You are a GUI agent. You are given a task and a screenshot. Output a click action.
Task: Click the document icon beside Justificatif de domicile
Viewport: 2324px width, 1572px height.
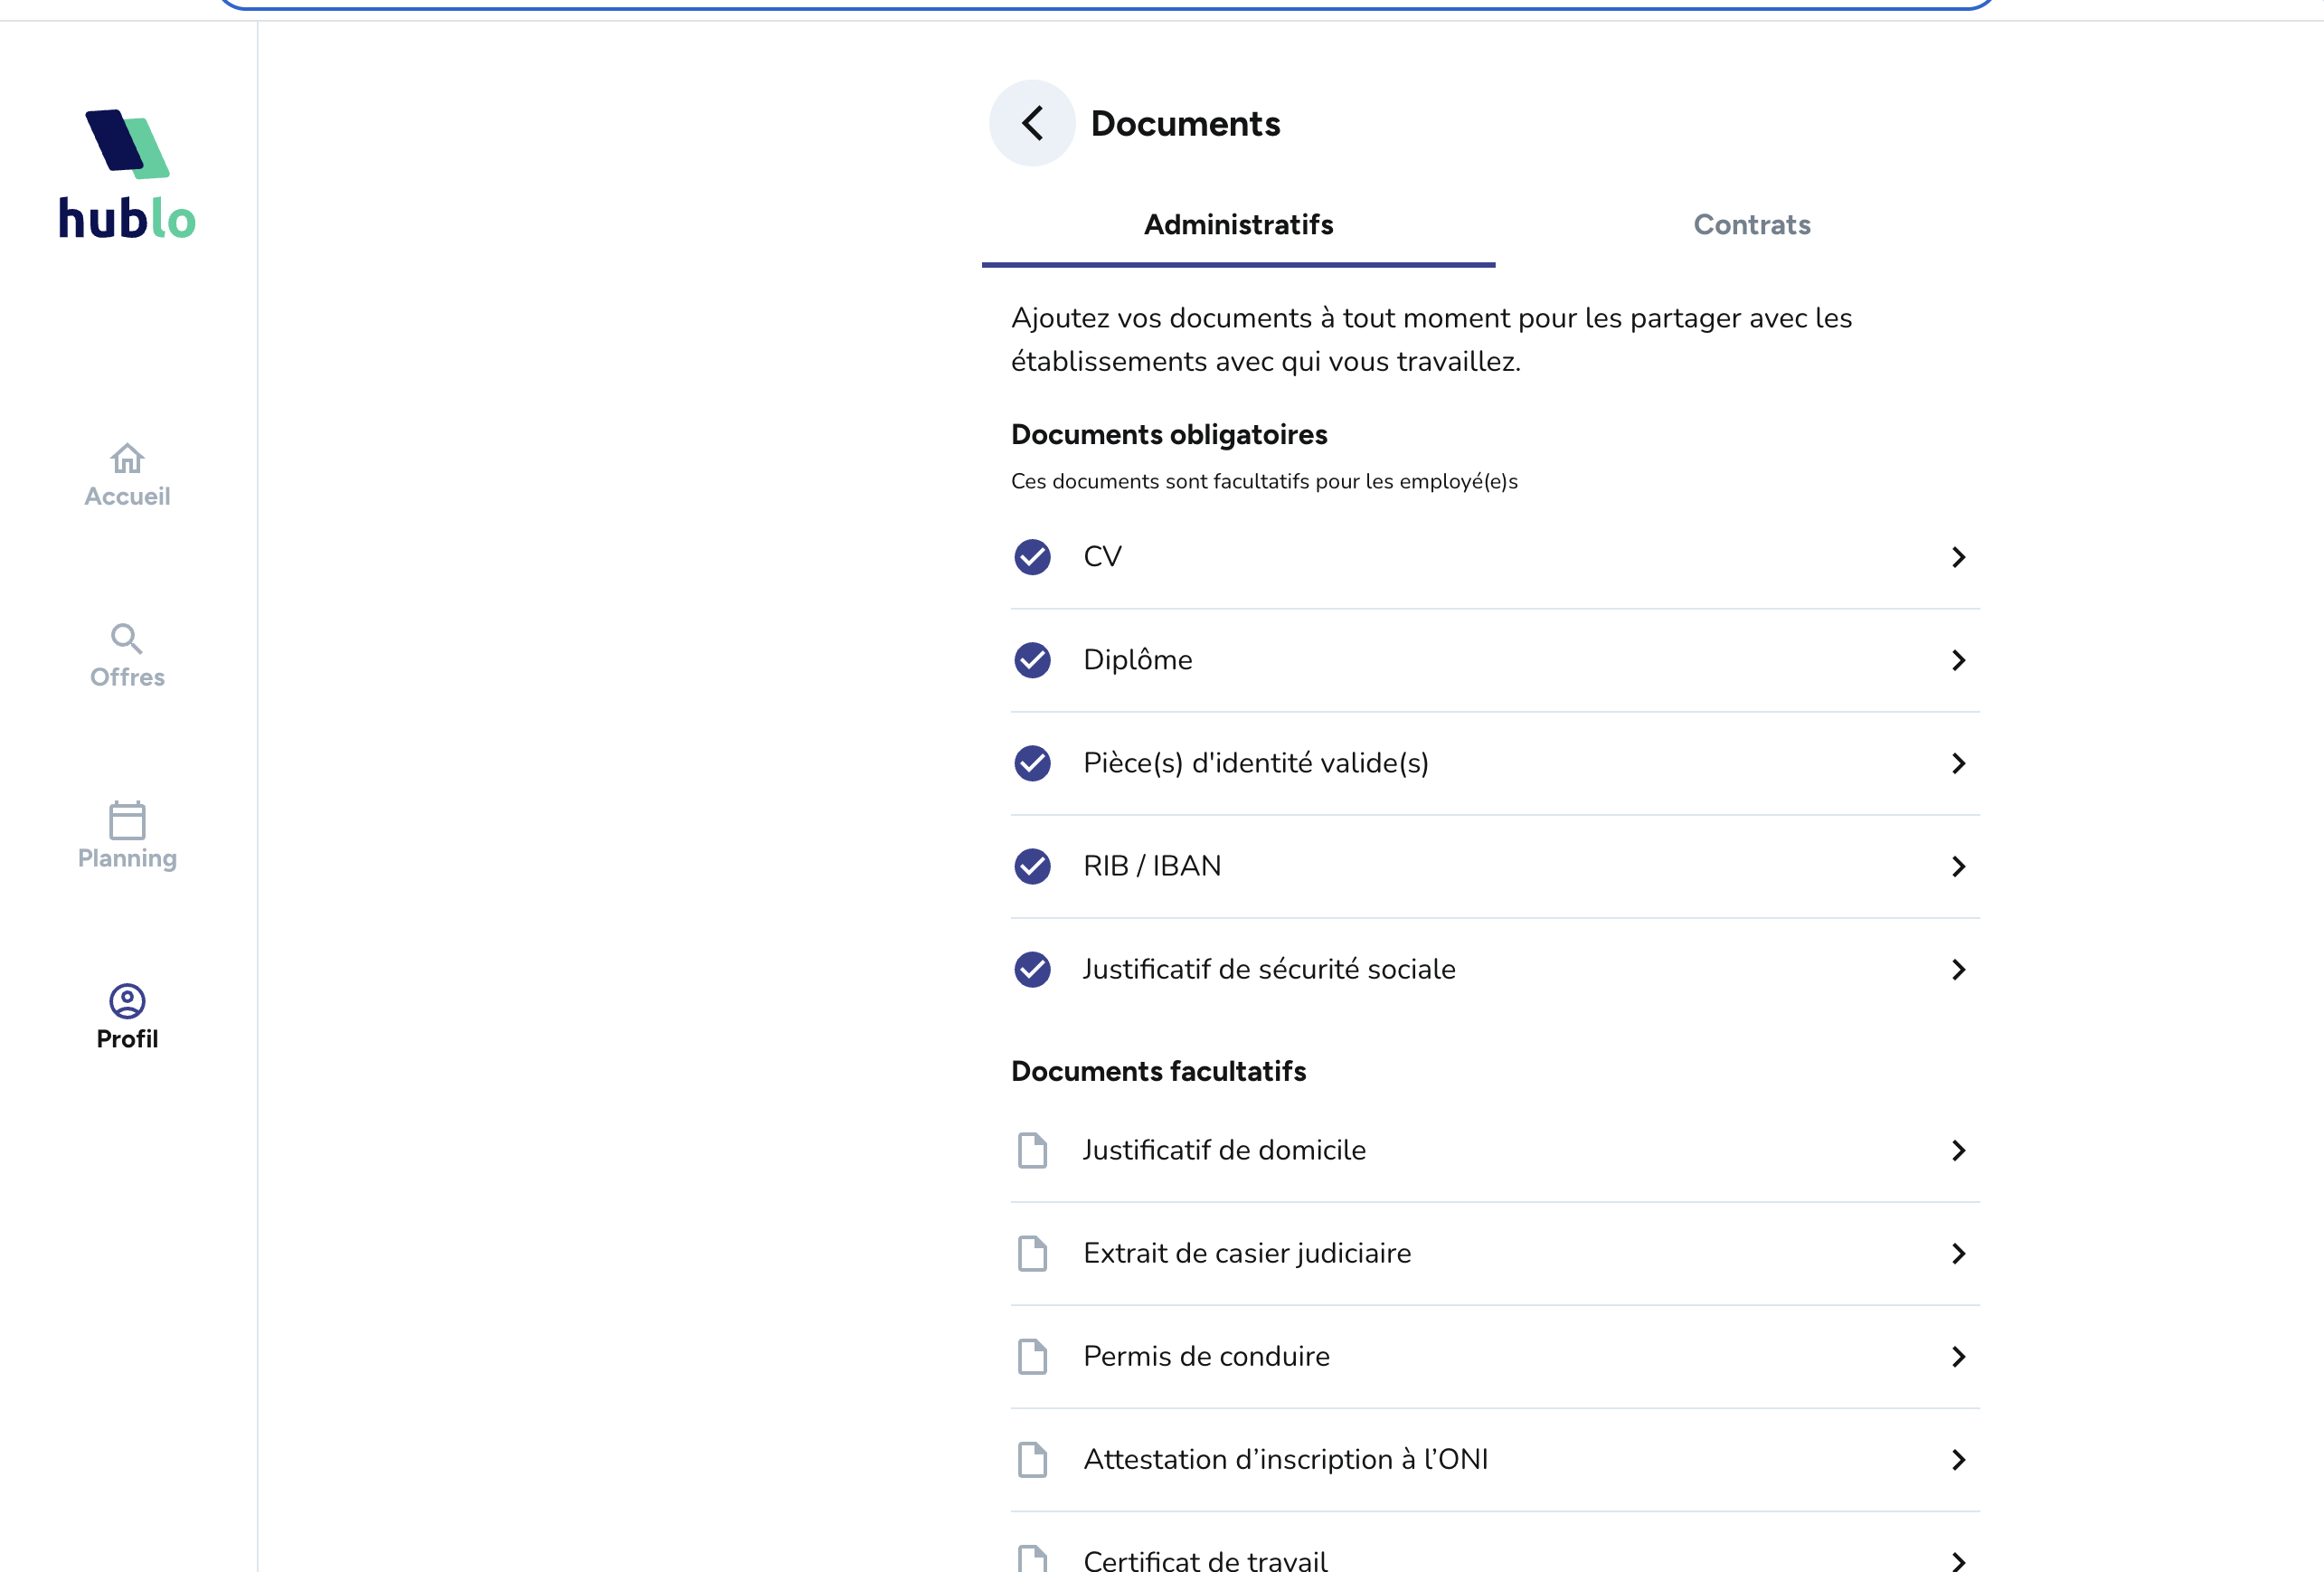pyautogui.click(x=1032, y=1151)
